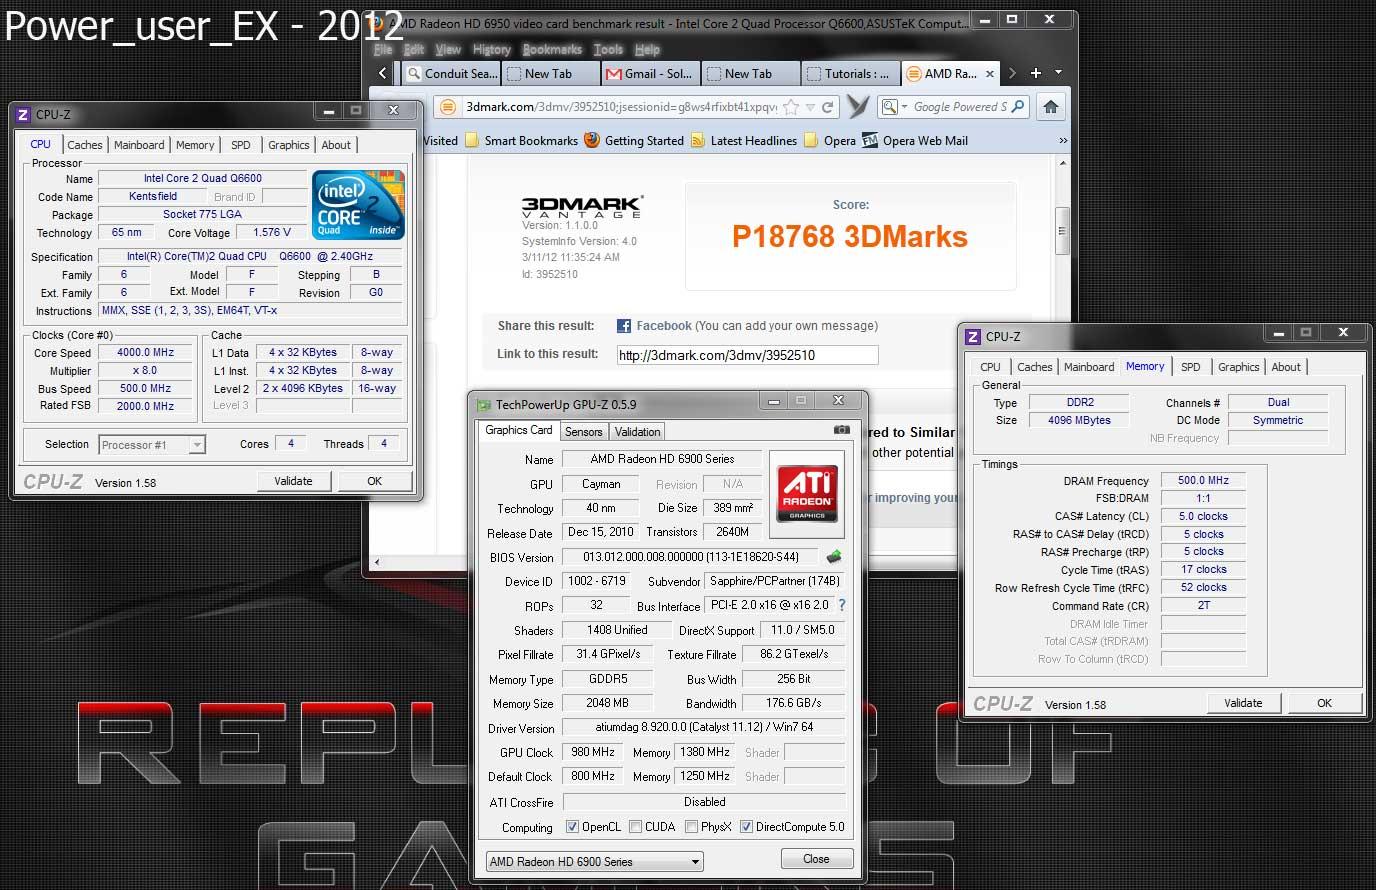Click the CPU-Z Z icon in the left window title bar
The image size is (1376, 890).
tap(23, 114)
